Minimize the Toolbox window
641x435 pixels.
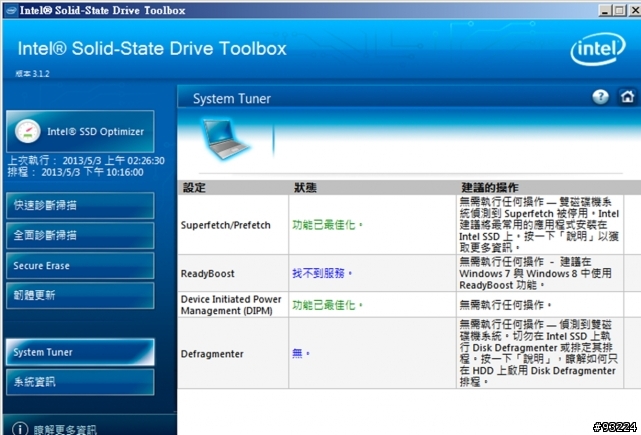click(x=605, y=10)
